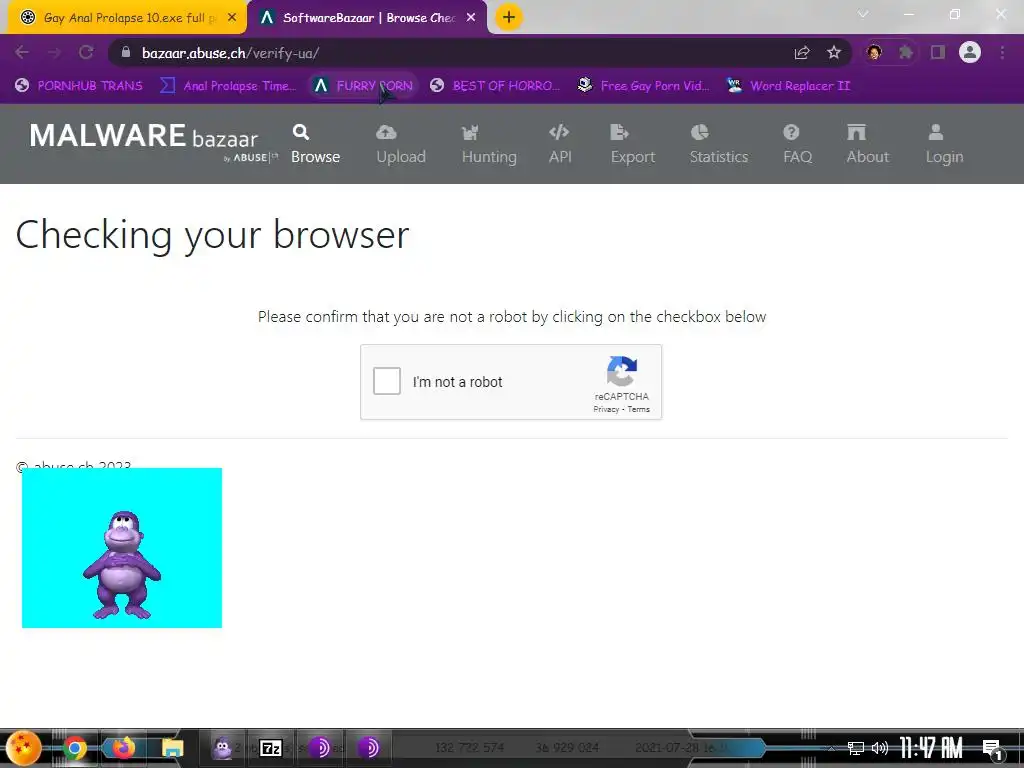
Task: Open the Start orb on taskbar
Action: point(24,748)
